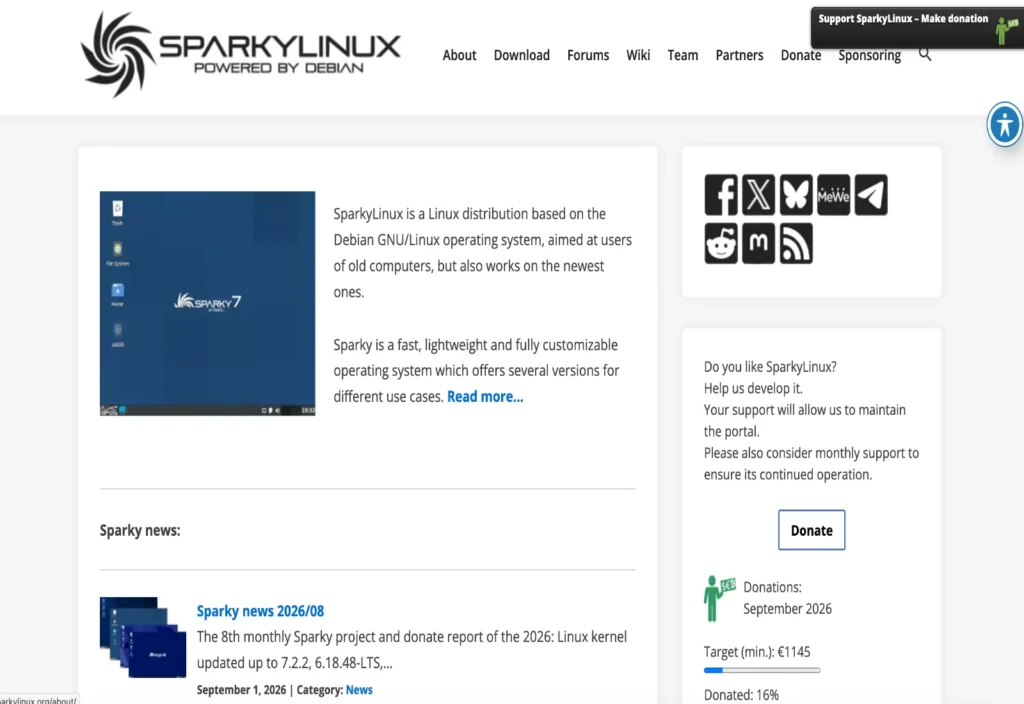The width and height of the screenshot is (1024, 704).
Task: Follow the Read more... link
Action: click(x=485, y=396)
